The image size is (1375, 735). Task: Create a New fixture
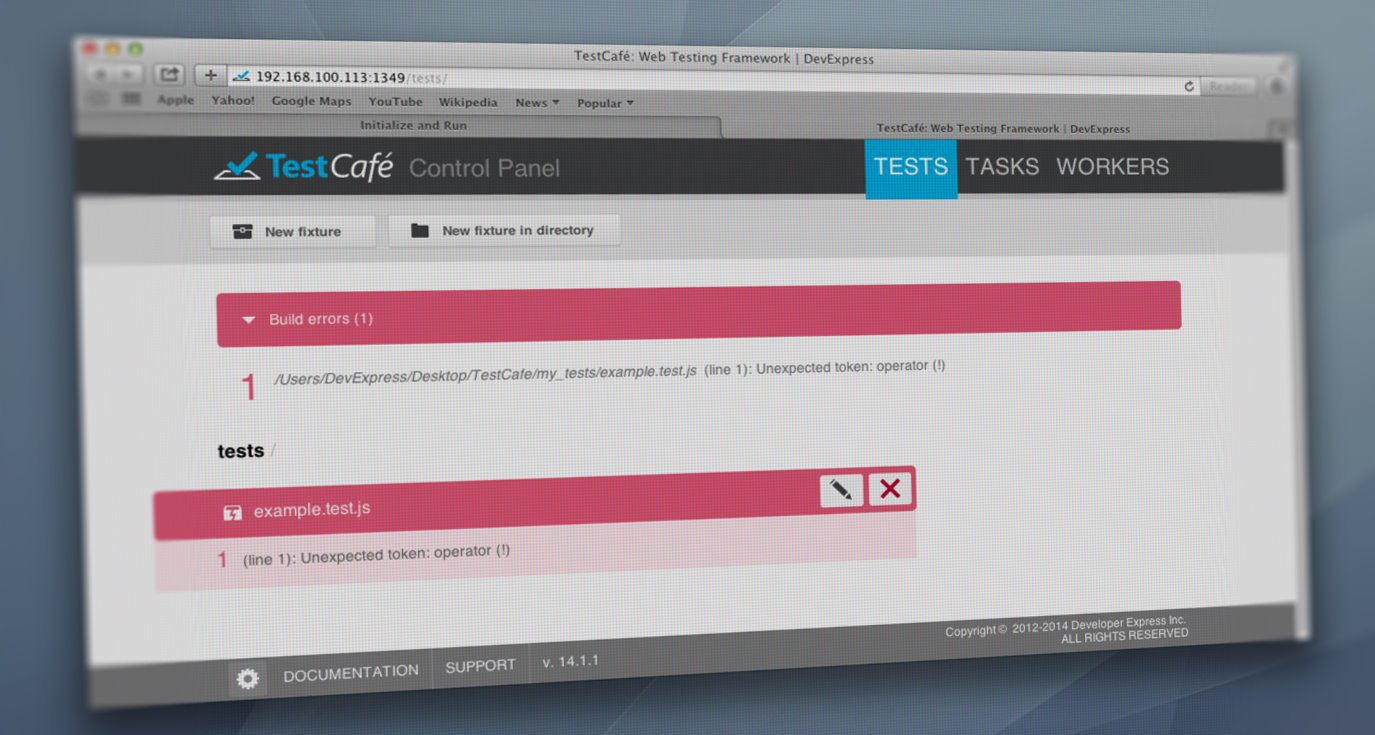click(x=292, y=231)
